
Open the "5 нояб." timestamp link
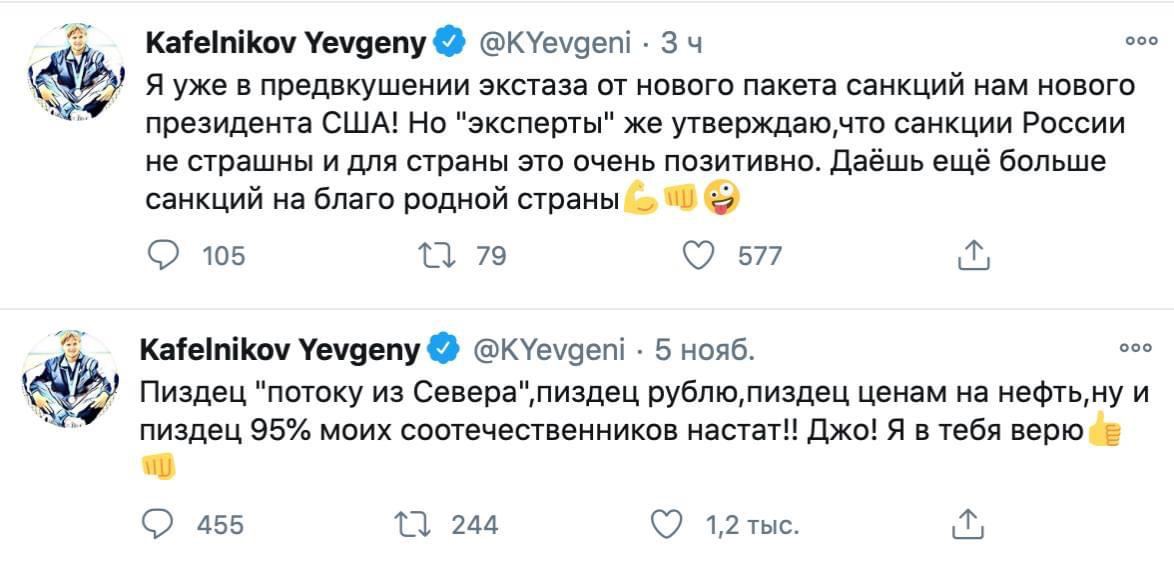tap(706, 350)
